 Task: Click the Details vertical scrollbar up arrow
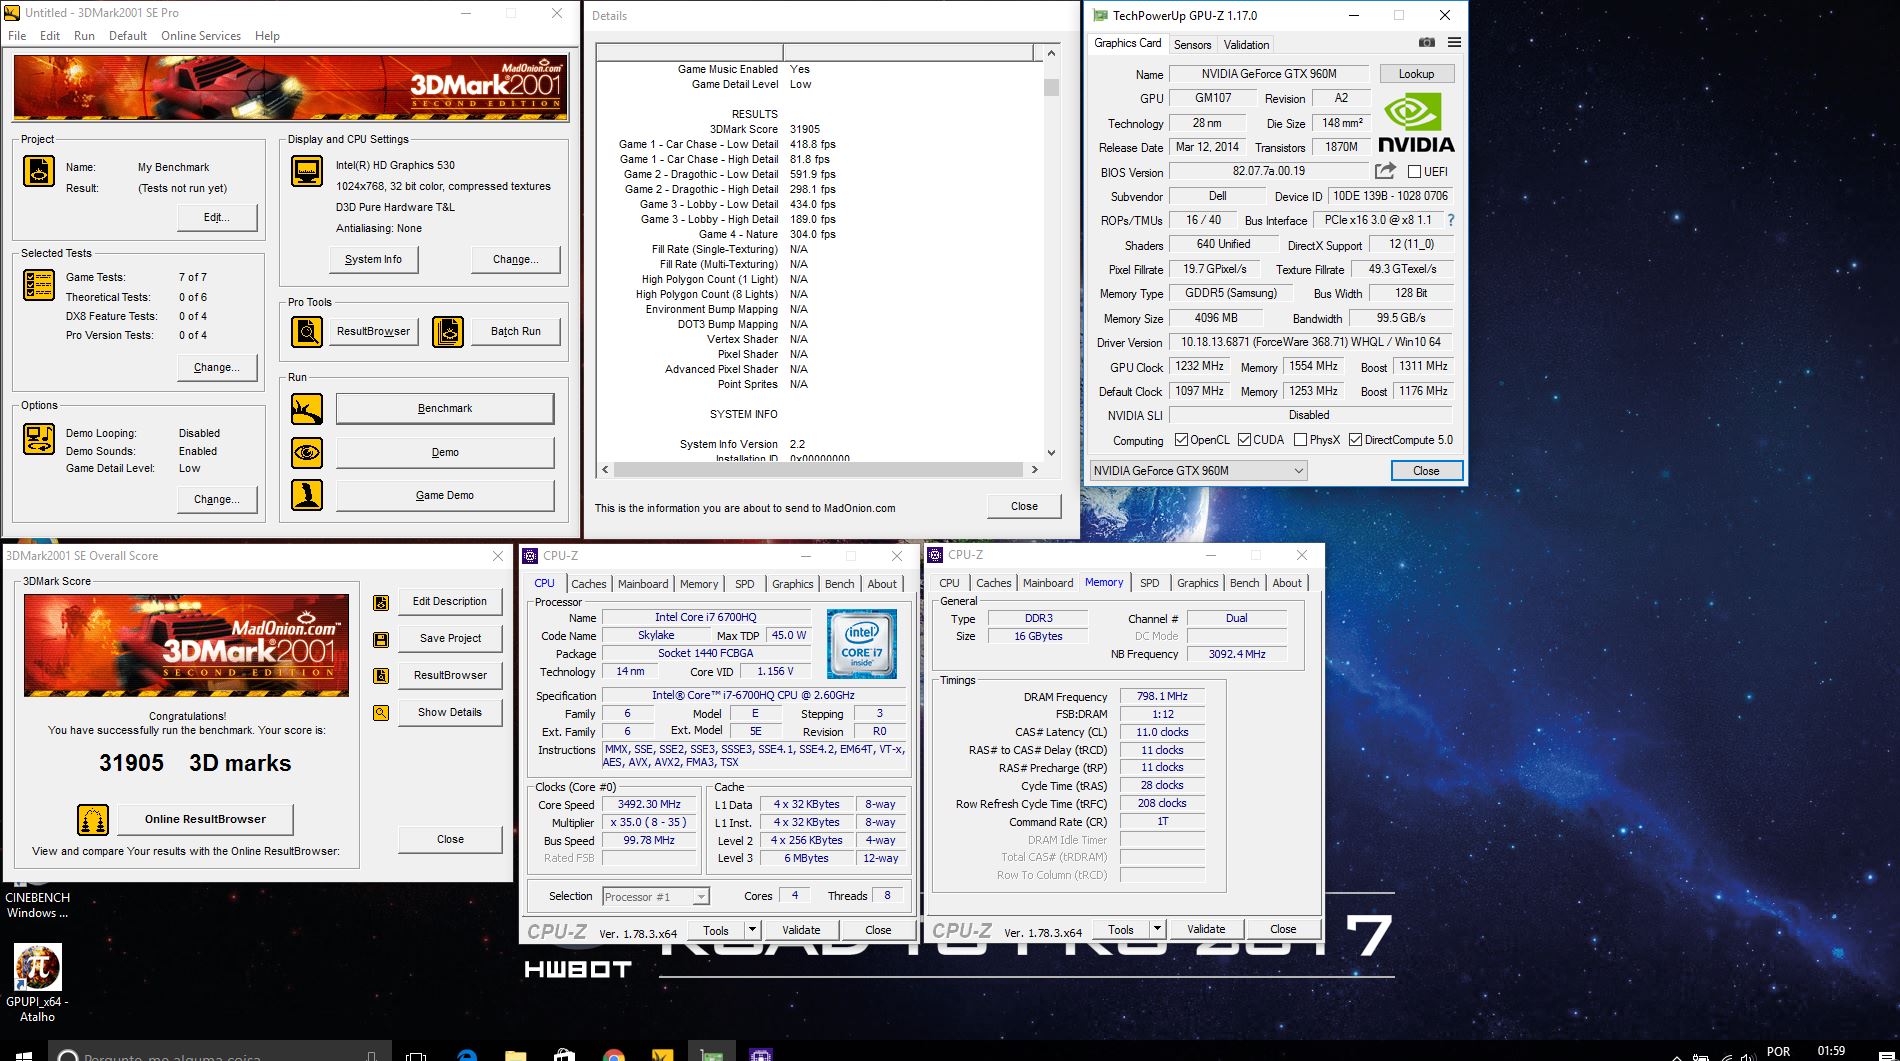point(1051,53)
